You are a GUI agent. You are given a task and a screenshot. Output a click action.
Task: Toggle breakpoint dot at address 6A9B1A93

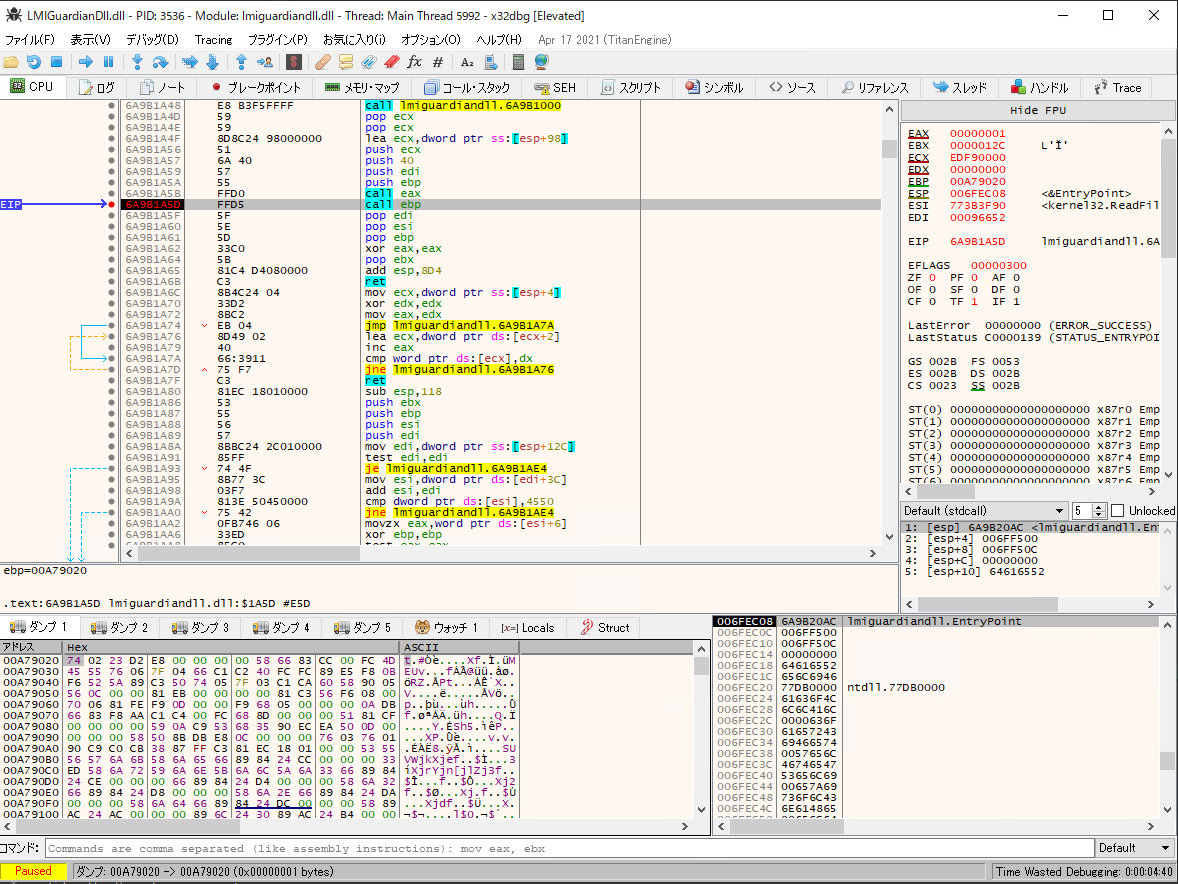click(x=111, y=469)
